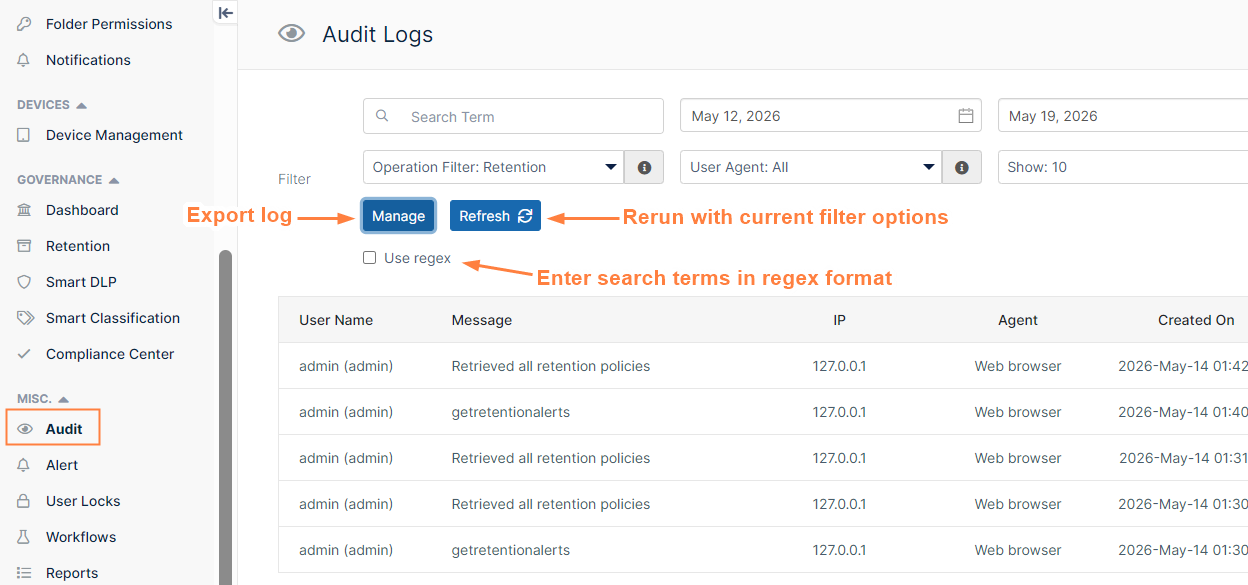Click the governance Dashboard building icon
The image size is (1248, 585).
click(24, 210)
